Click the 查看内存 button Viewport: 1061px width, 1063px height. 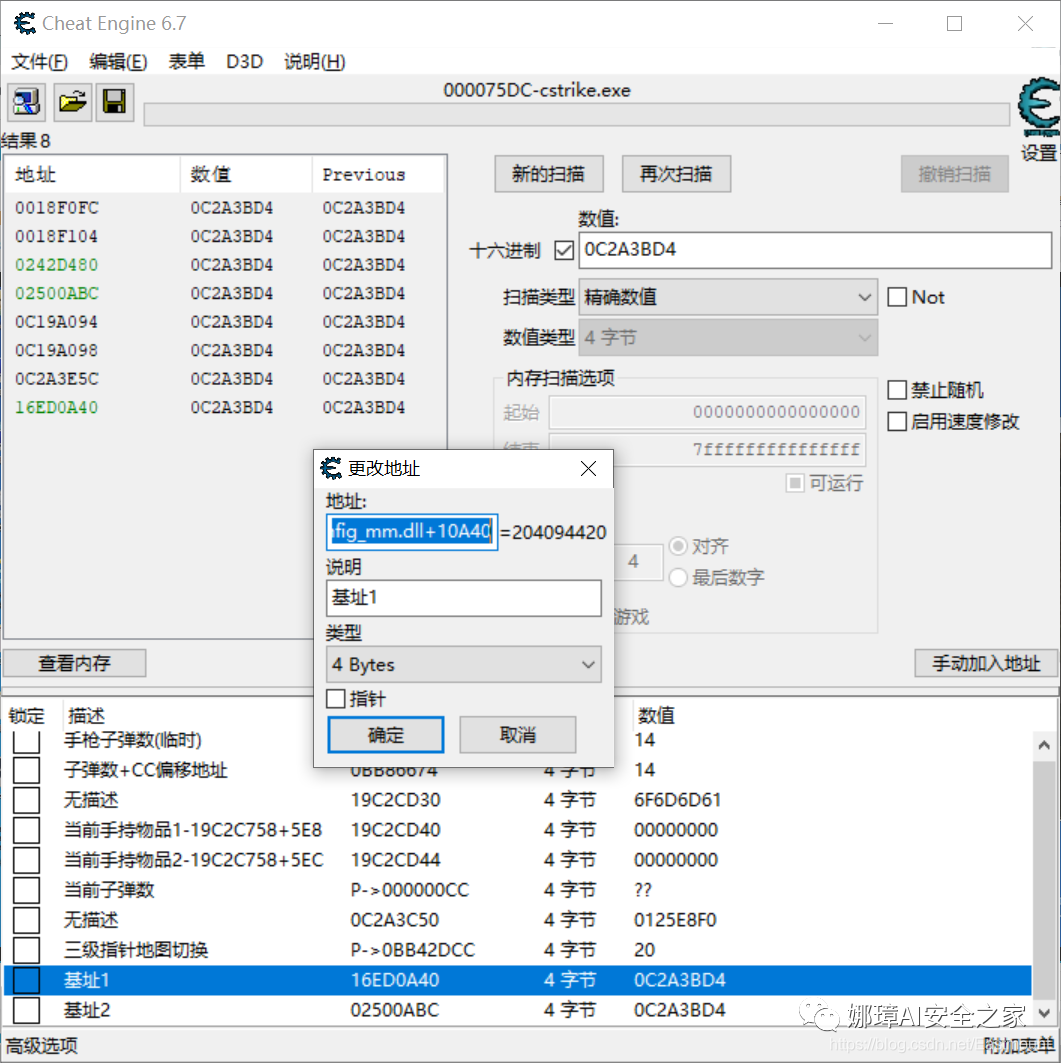click(x=75, y=663)
